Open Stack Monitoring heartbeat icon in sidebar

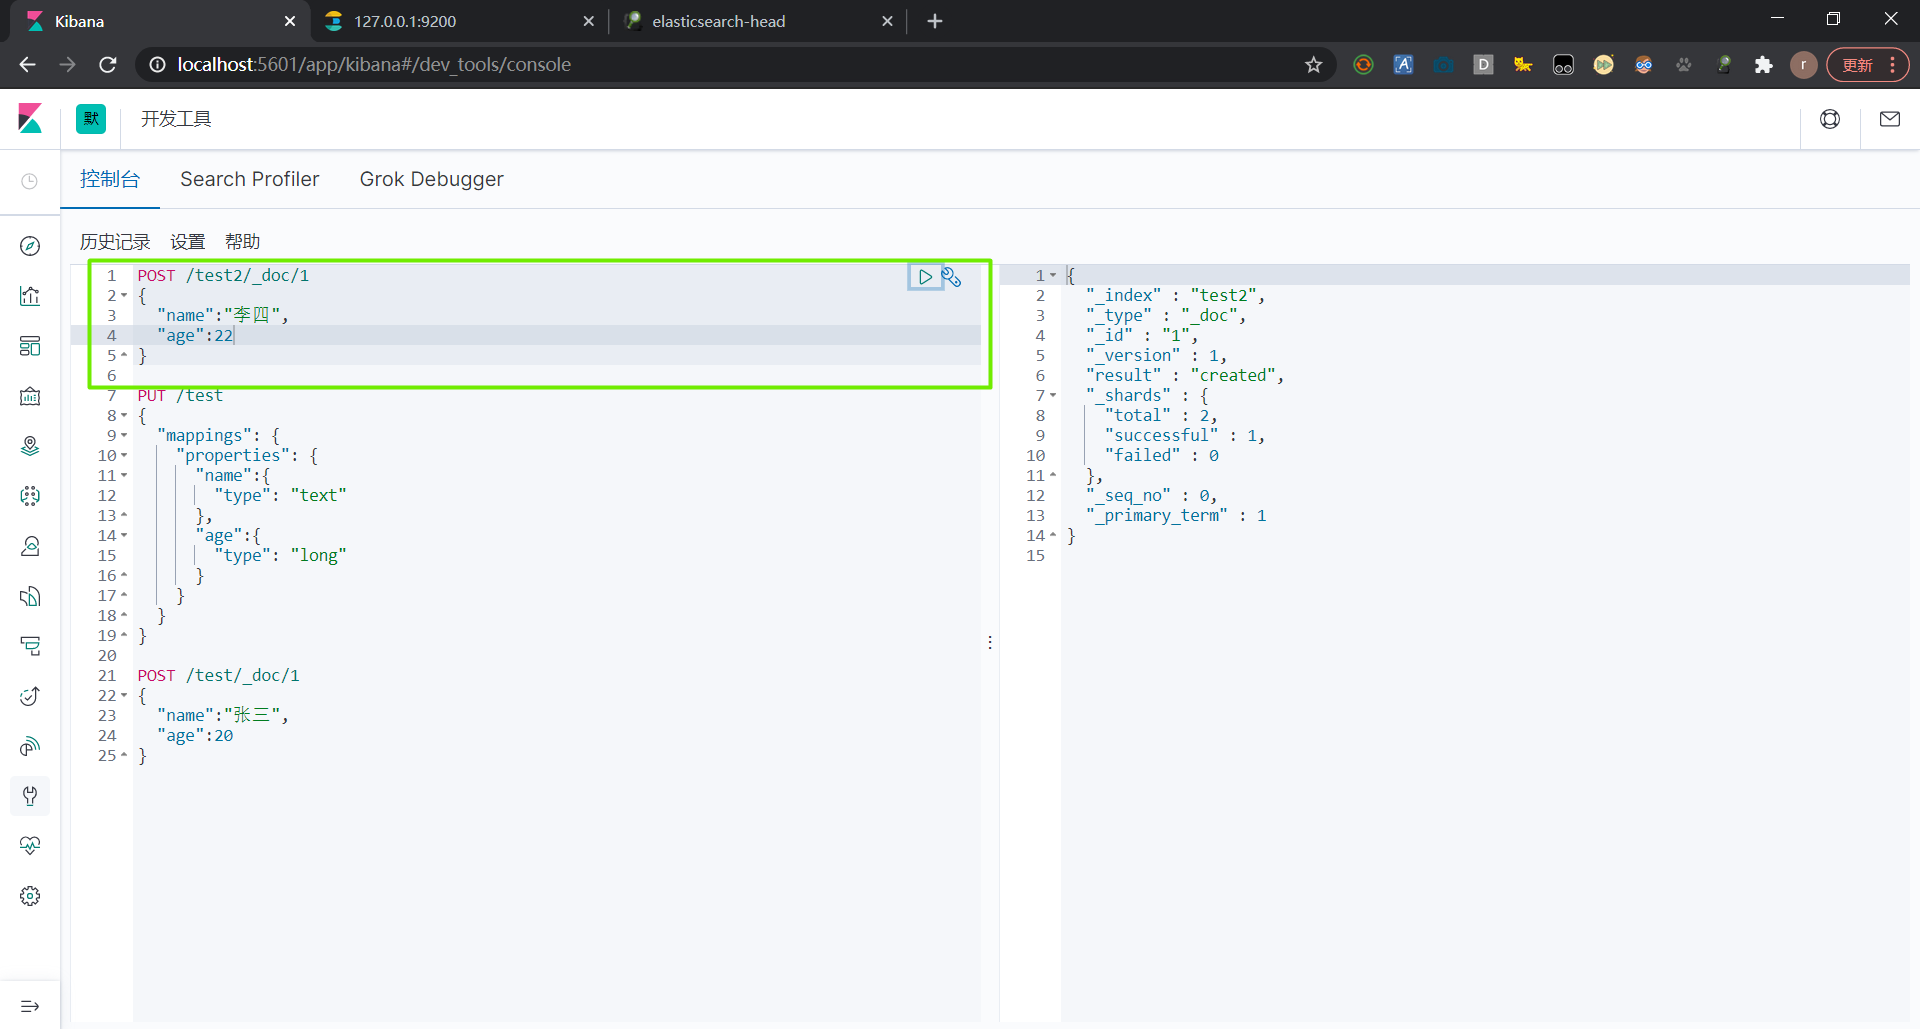[30, 846]
